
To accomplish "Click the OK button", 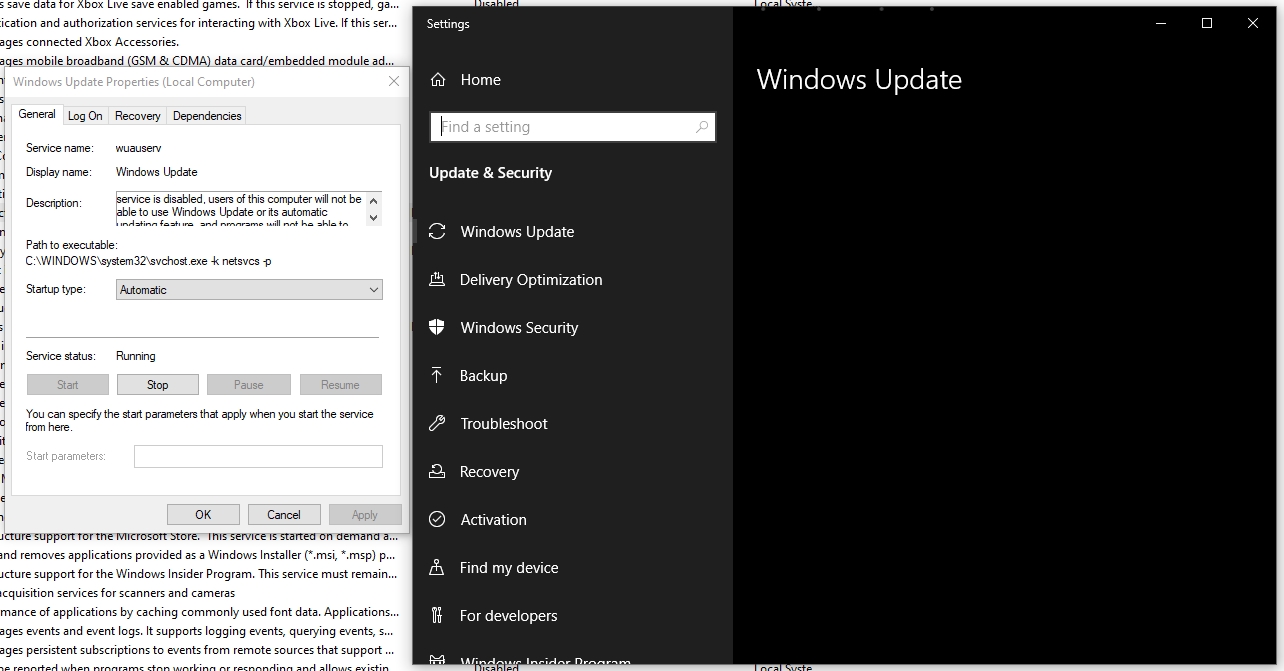I will tap(203, 515).
